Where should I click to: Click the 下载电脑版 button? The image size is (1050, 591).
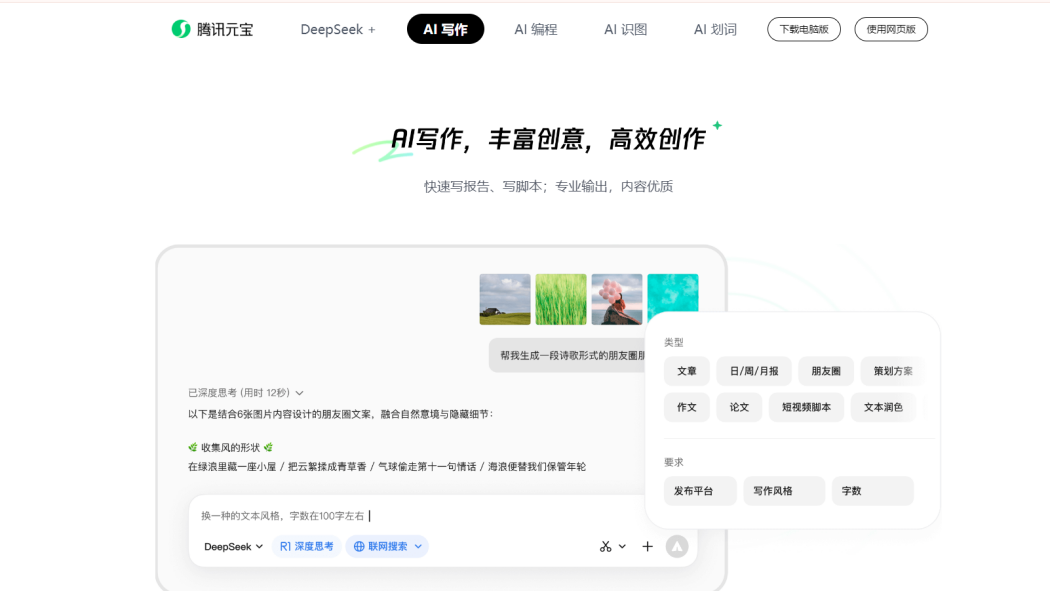[804, 29]
